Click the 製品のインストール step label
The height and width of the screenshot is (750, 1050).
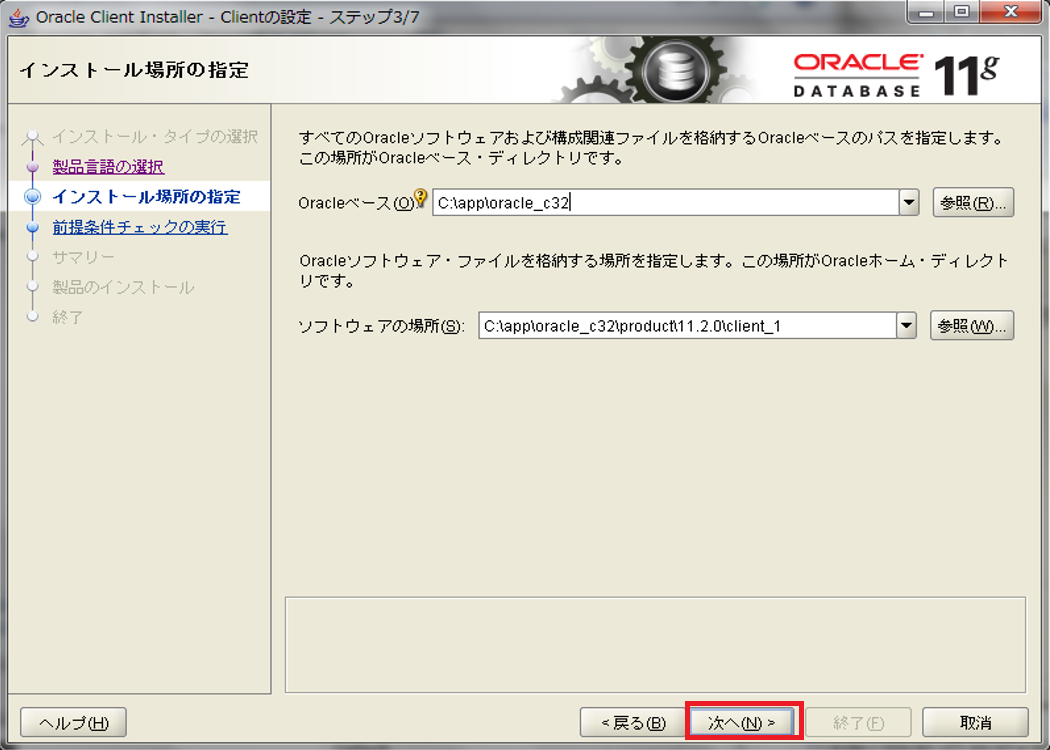click(123, 287)
